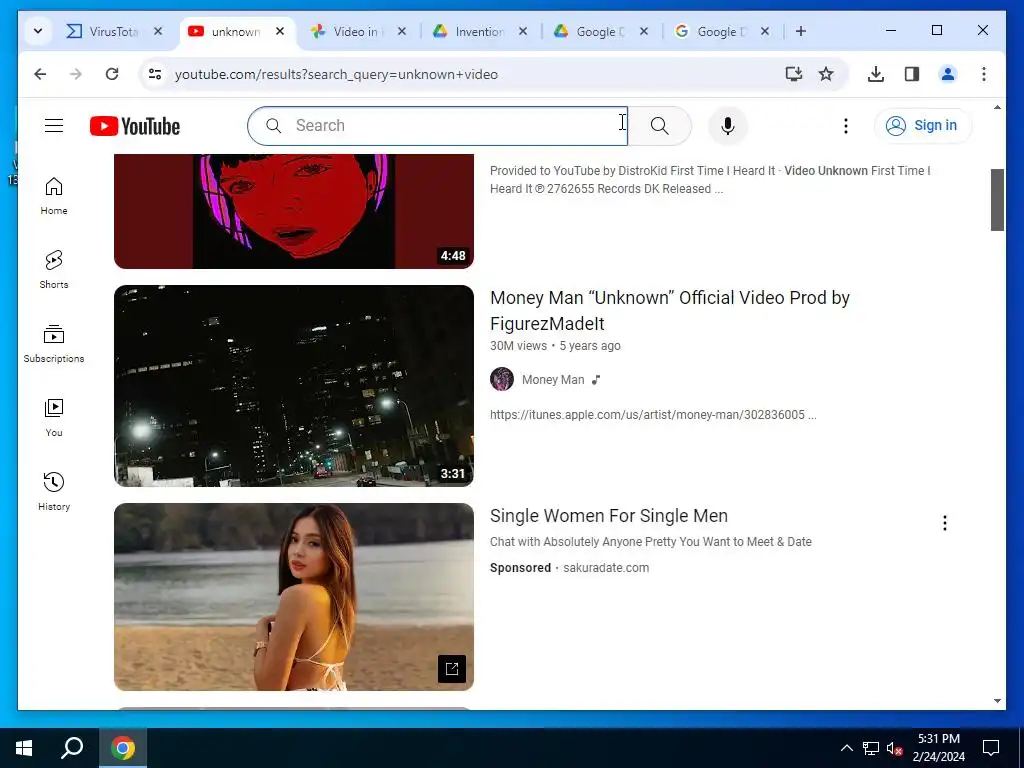
Task: View site information icon in address bar
Action: [x=155, y=74]
